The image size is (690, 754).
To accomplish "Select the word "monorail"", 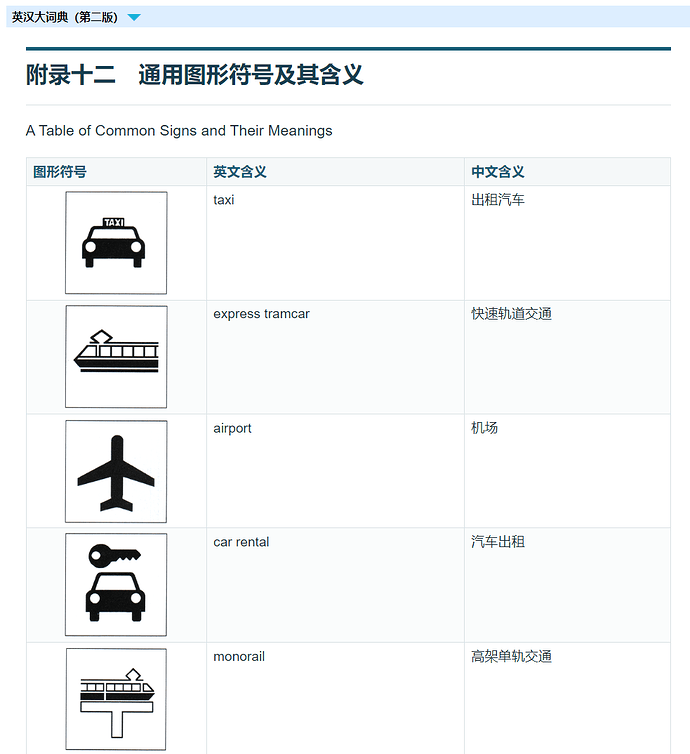I will (x=239, y=656).
